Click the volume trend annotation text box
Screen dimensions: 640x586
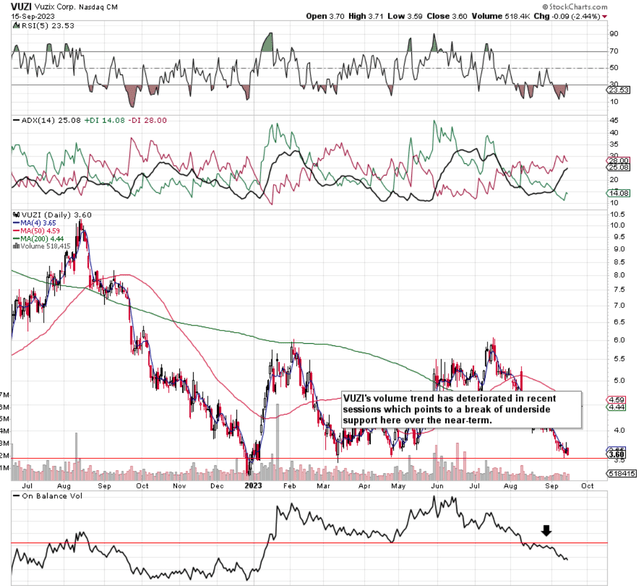tap(462, 409)
